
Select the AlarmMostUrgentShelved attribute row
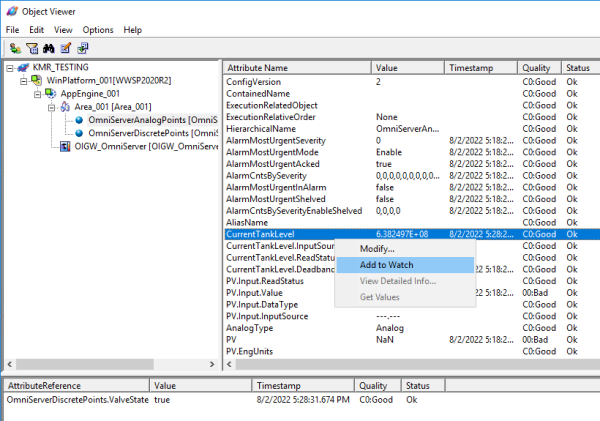pyautogui.click(x=412, y=199)
